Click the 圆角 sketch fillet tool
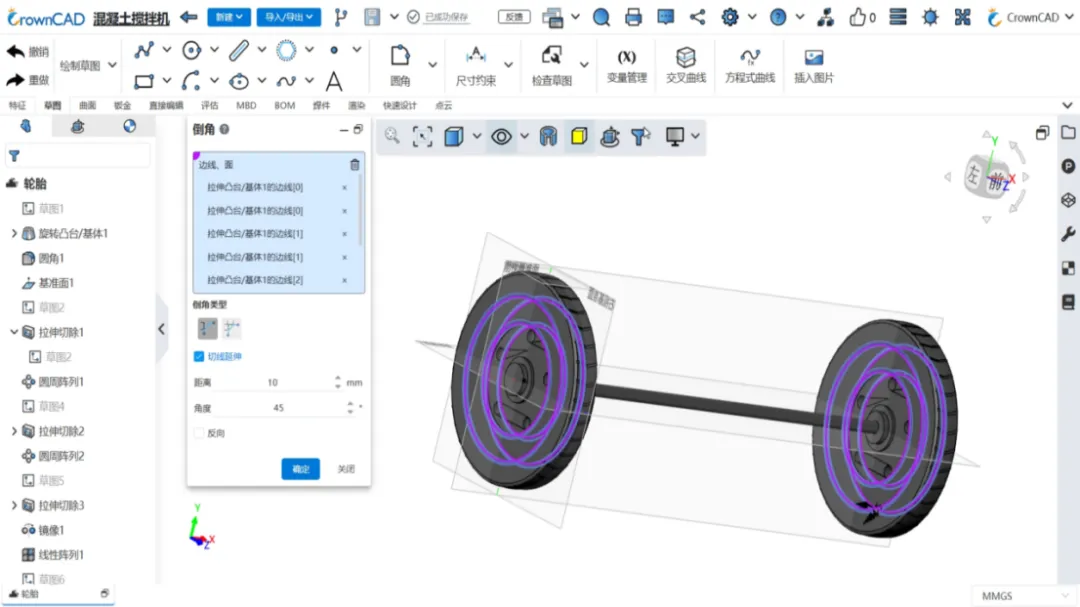The image size is (1080, 607). click(400, 66)
